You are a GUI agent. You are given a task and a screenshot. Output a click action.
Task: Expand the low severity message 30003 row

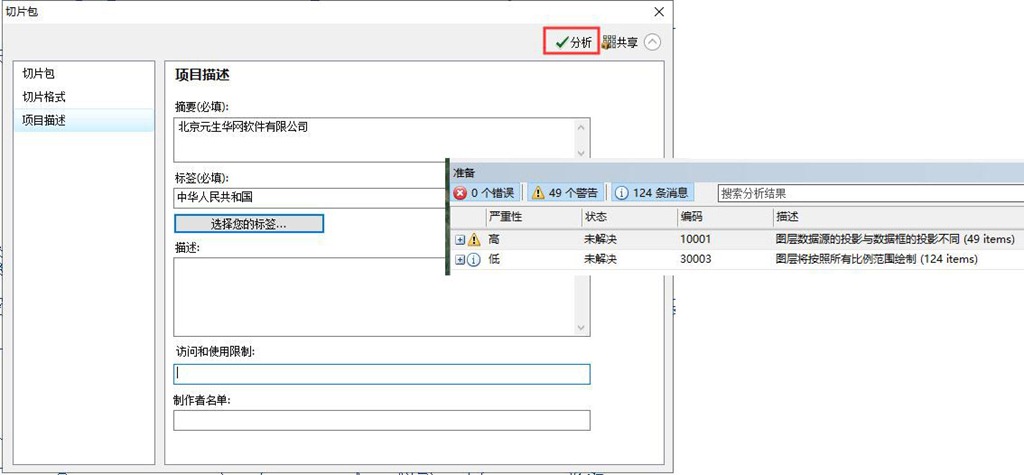460,260
